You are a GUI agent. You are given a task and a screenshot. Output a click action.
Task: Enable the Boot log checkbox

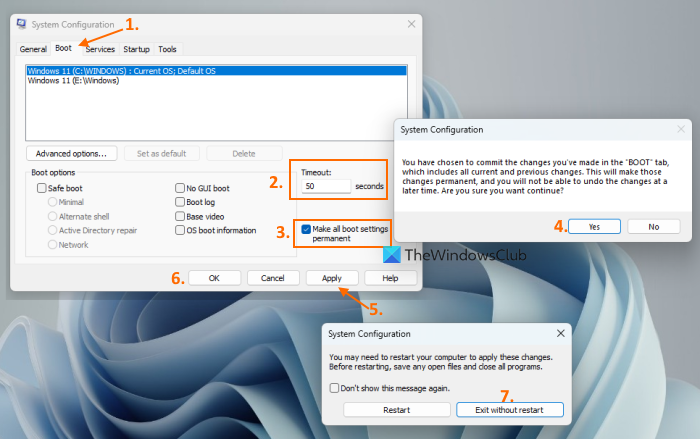(x=180, y=202)
